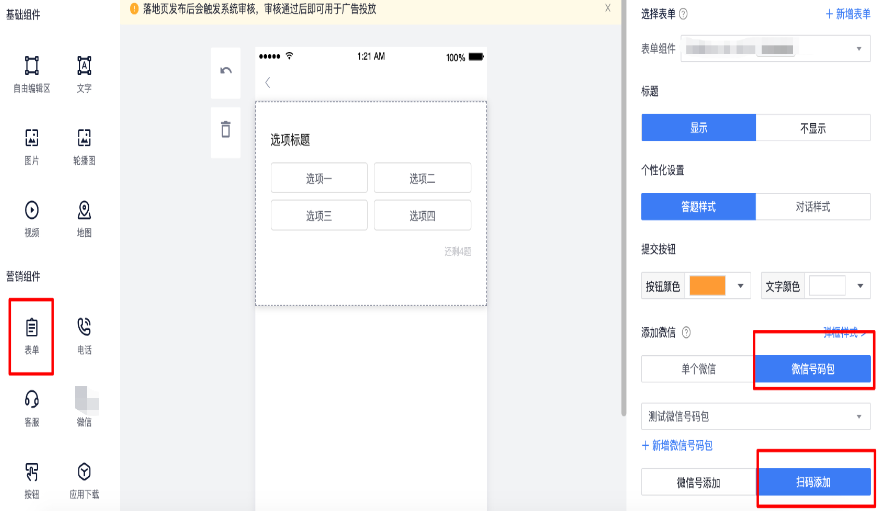Click the 新增表单 link
This screenshot has height=511, width=889.
pos(848,14)
